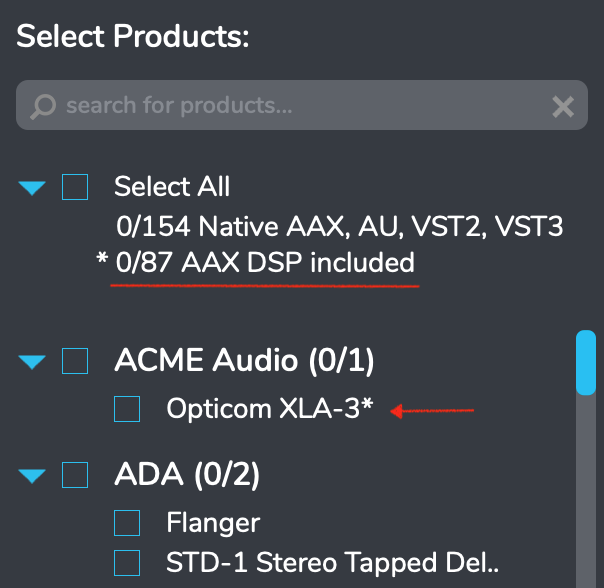Select the Flanger product label

click(x=213, y=523)
